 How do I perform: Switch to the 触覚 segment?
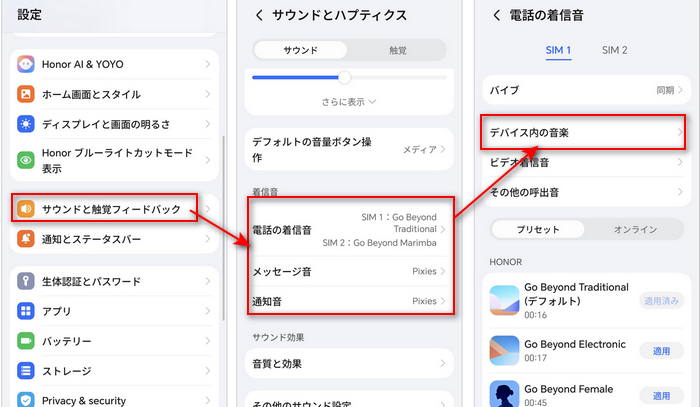(x=397, y=50)
